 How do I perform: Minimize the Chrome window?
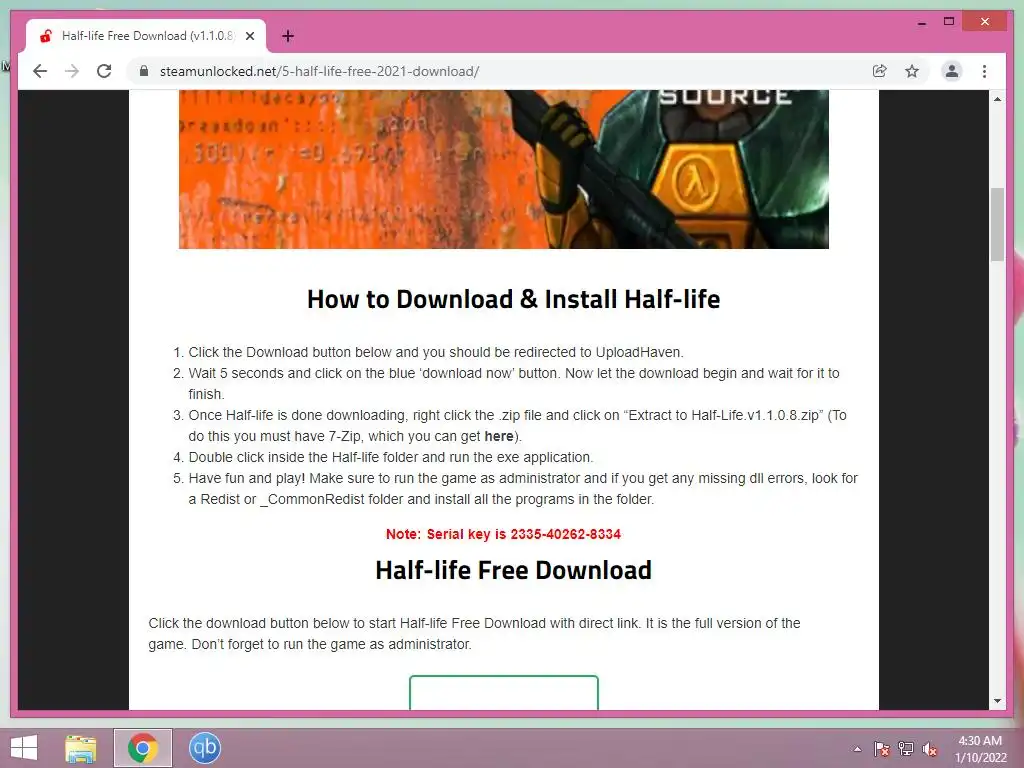[x=921, y=22]
